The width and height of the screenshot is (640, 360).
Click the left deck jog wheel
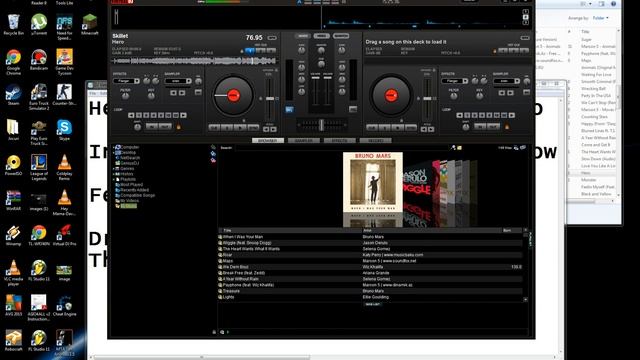(x=233, y=96)
